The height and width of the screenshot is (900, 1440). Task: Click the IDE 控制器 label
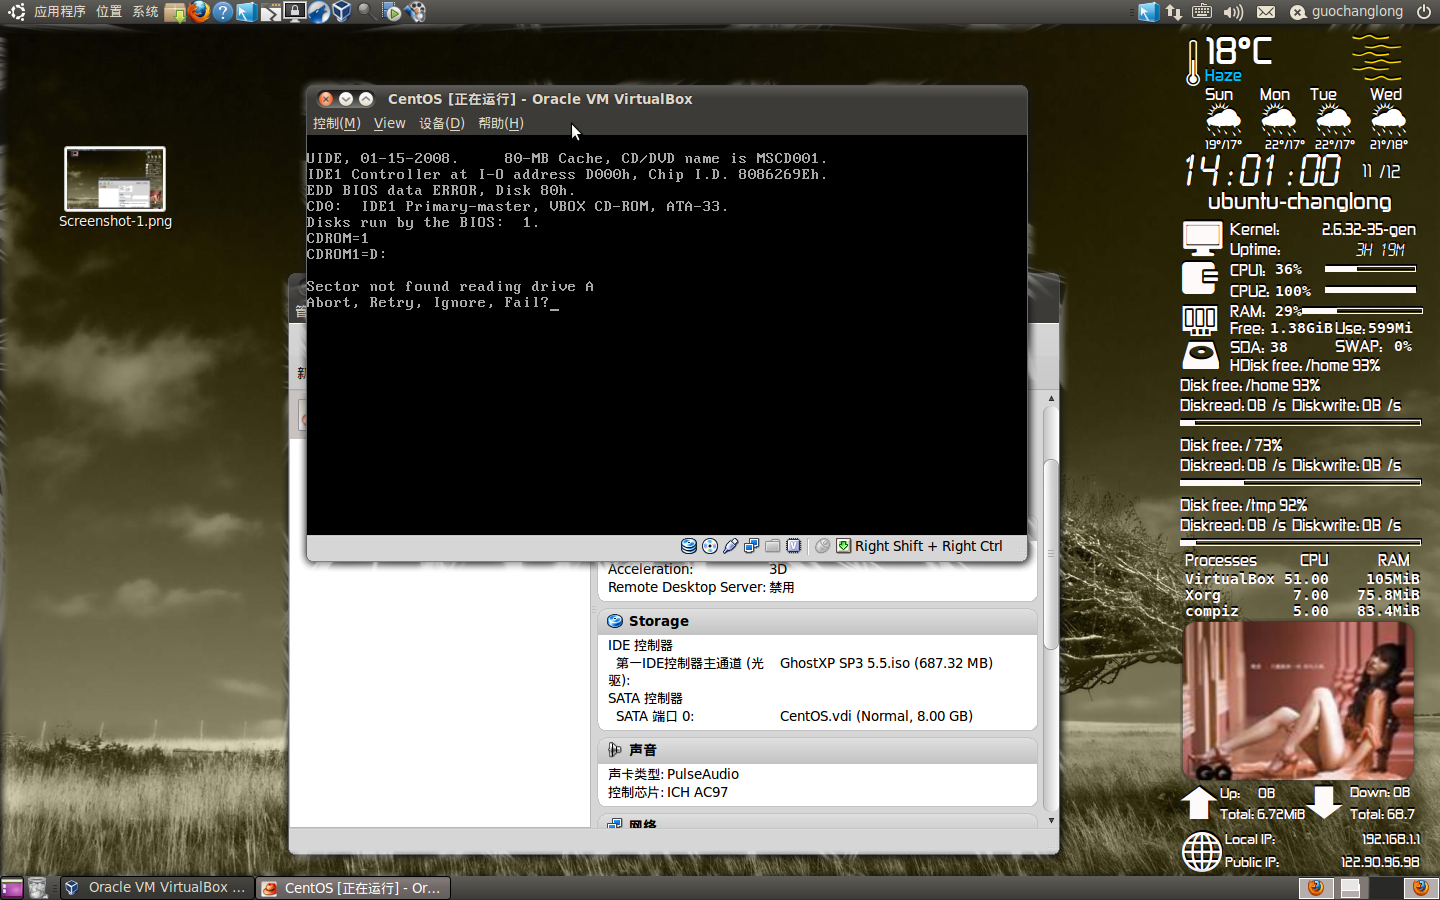tap(640, 645)
